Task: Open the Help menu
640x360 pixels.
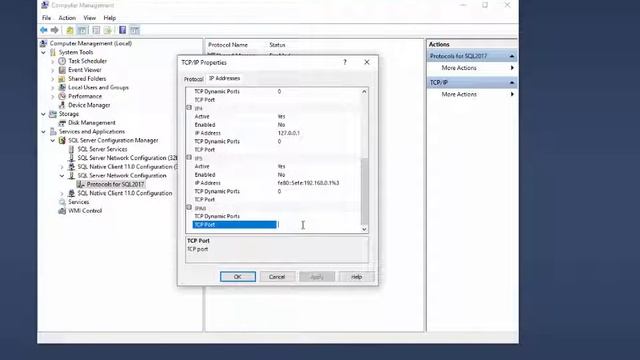Action: (109, 18)
